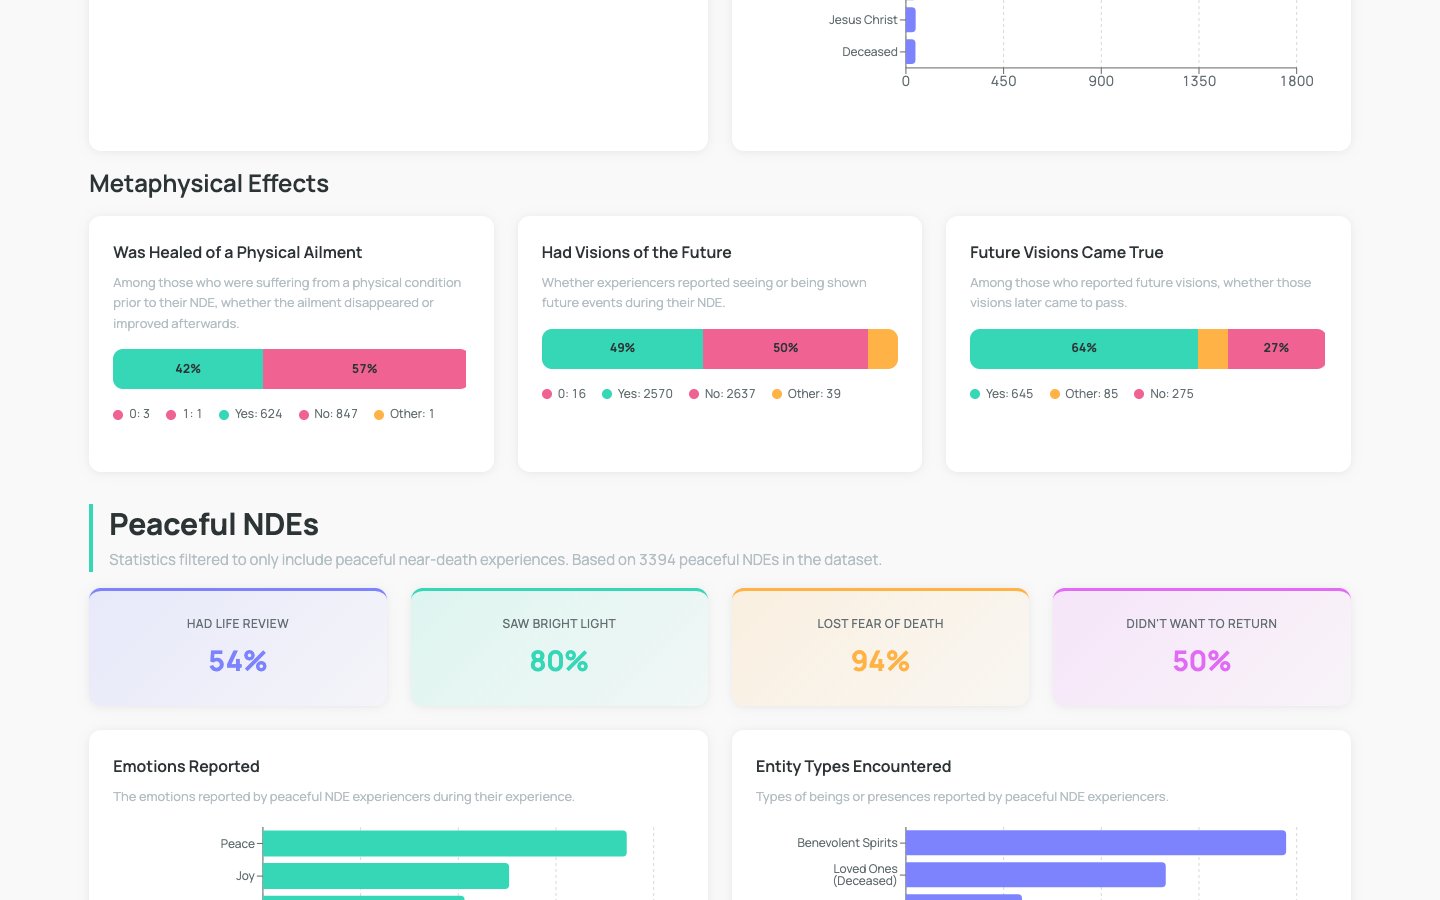Select the 'No: 2637' legend entry
The height and width of the screenshot is (900, 1440).
pyautogui.click(x=722, y=394)
